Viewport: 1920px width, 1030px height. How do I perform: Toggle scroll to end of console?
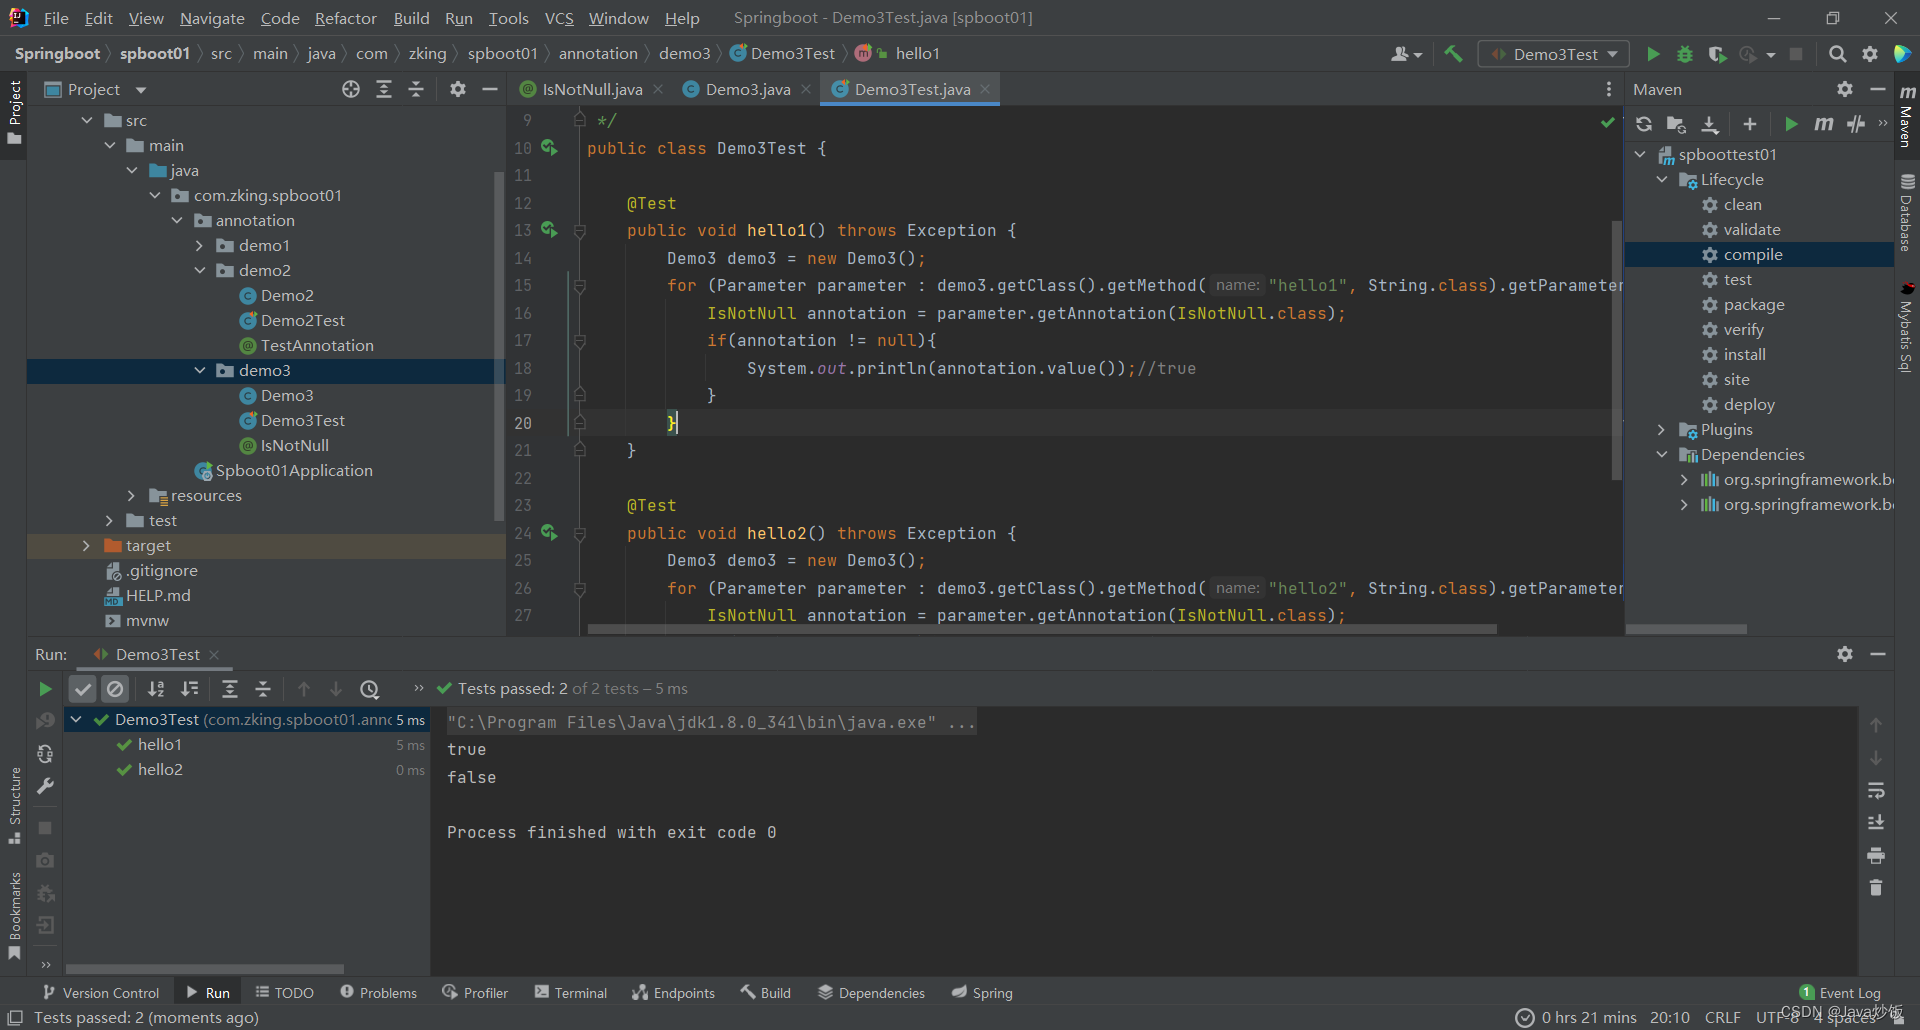tap(1876, 823)
